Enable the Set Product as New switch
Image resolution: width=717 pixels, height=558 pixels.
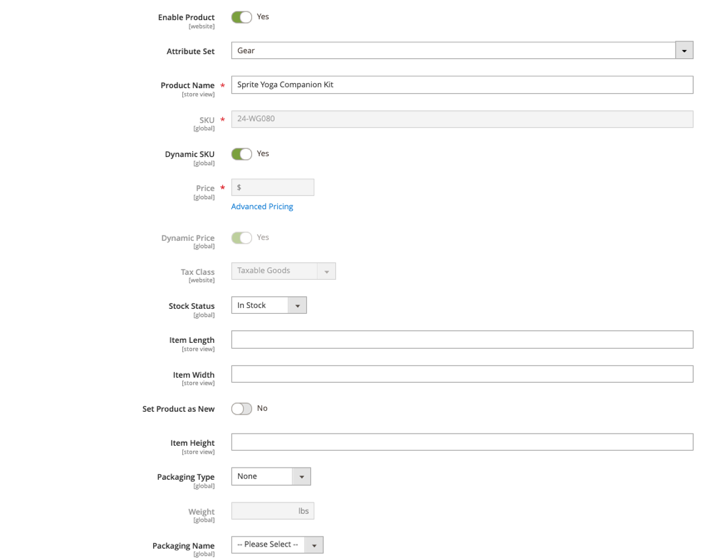pos(241,408)
